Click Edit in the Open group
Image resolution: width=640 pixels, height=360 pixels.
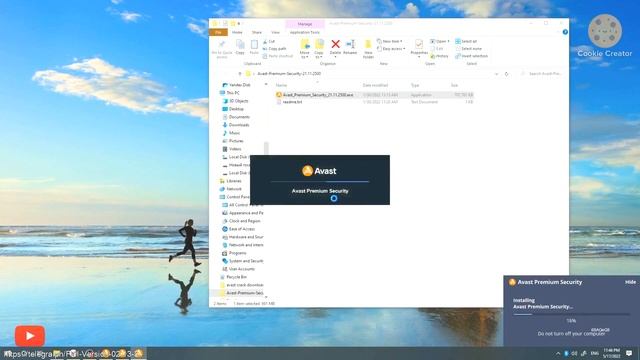437,49
